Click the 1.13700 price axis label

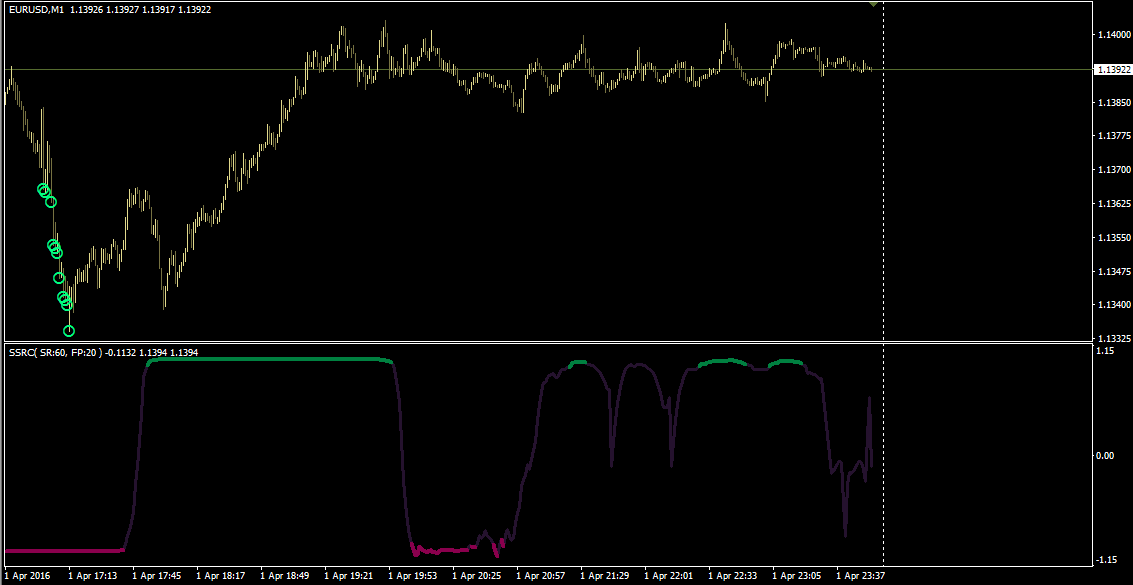coord(1113,170)
